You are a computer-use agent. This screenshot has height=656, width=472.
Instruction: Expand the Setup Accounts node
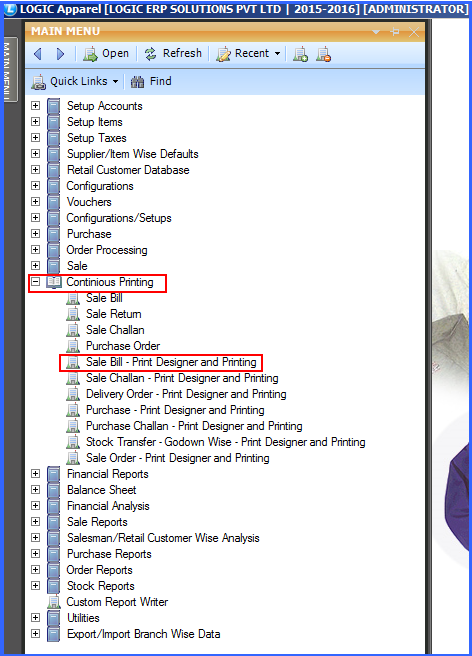36,105
